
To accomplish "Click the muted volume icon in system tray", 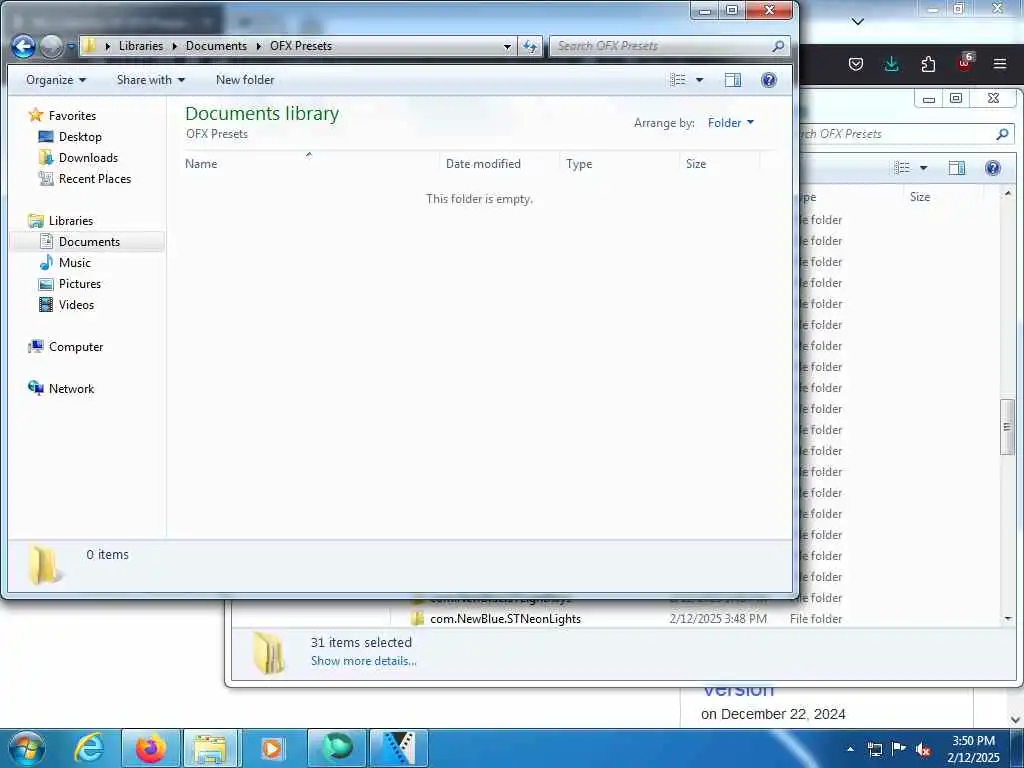I will [923, 750].
